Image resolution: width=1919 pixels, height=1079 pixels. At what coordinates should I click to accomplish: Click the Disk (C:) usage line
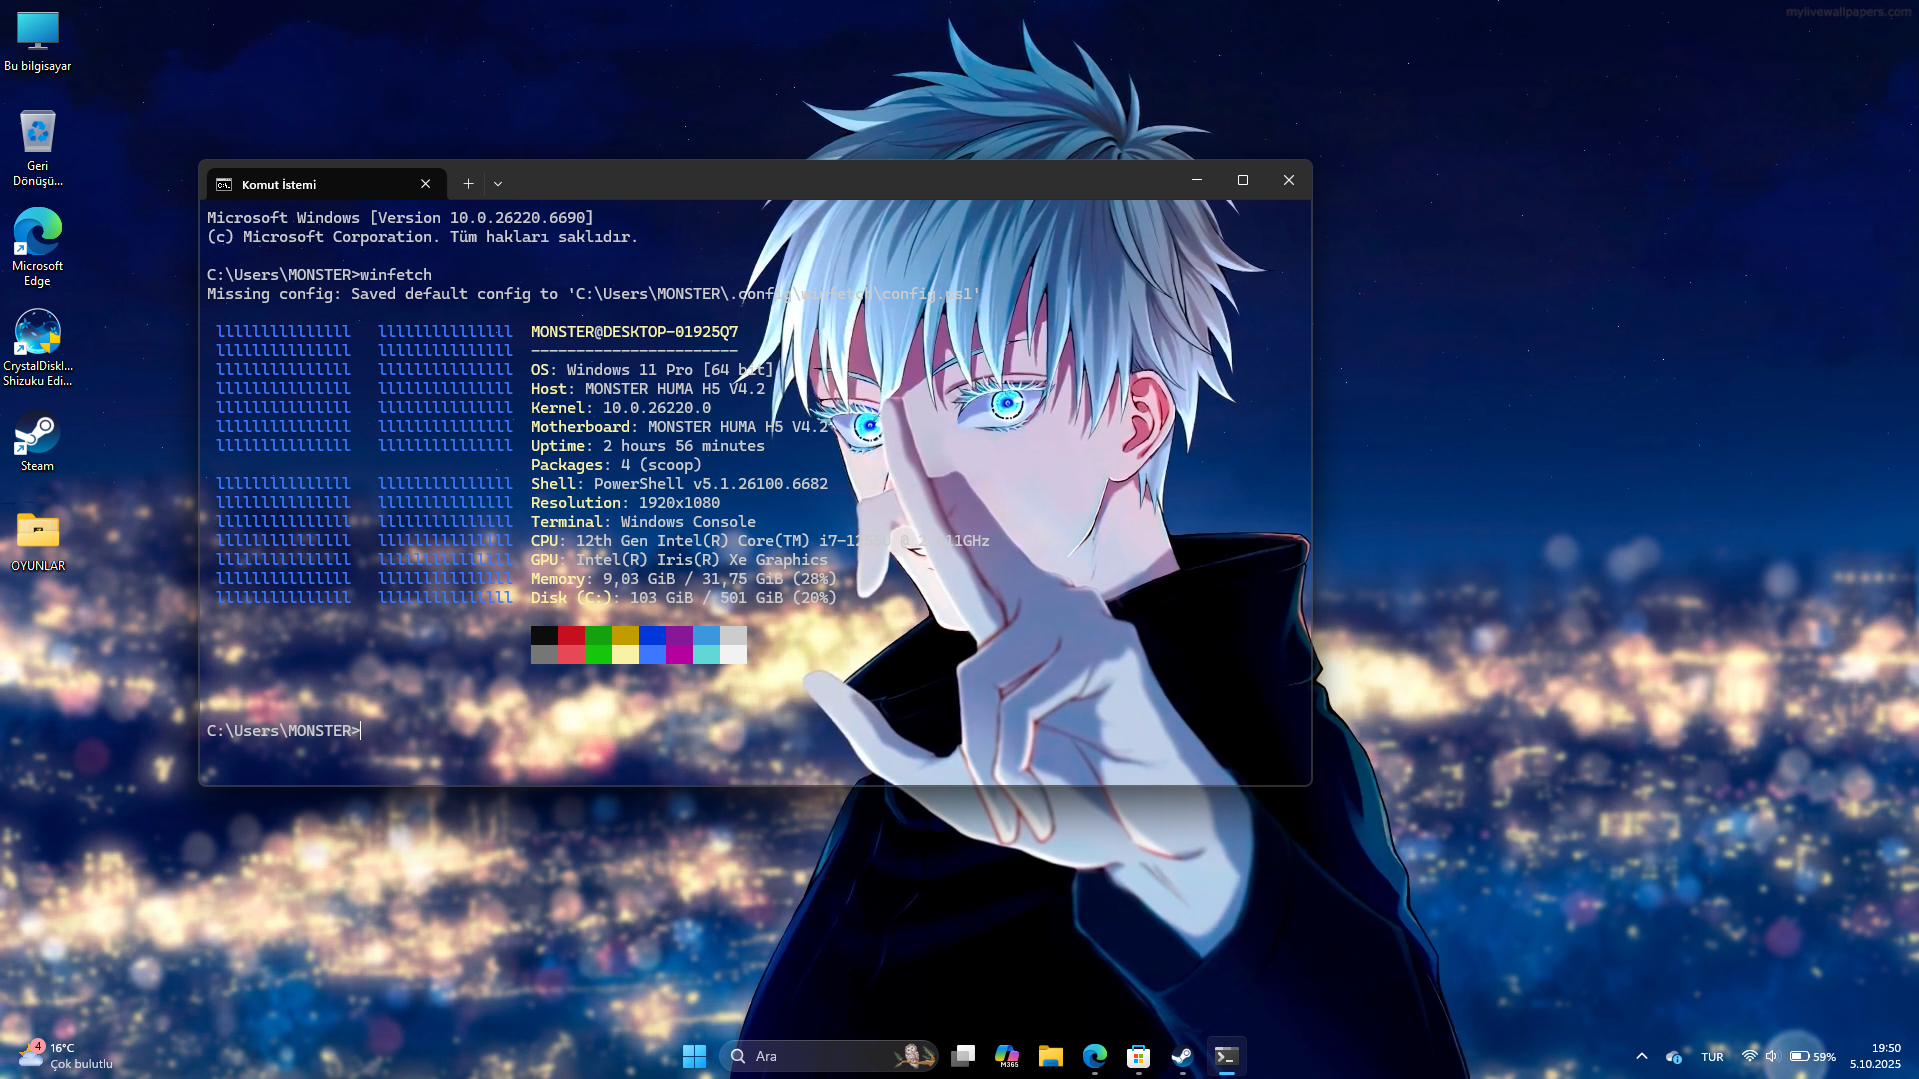[684, 597]
